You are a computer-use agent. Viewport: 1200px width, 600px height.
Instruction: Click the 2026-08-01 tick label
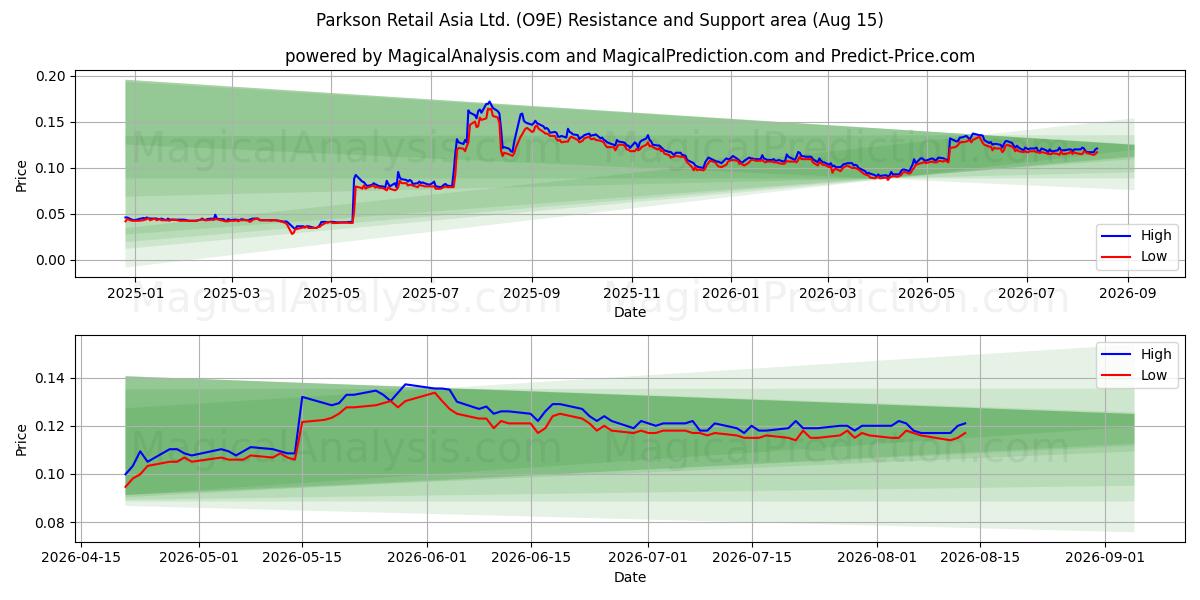pos(877,558)
